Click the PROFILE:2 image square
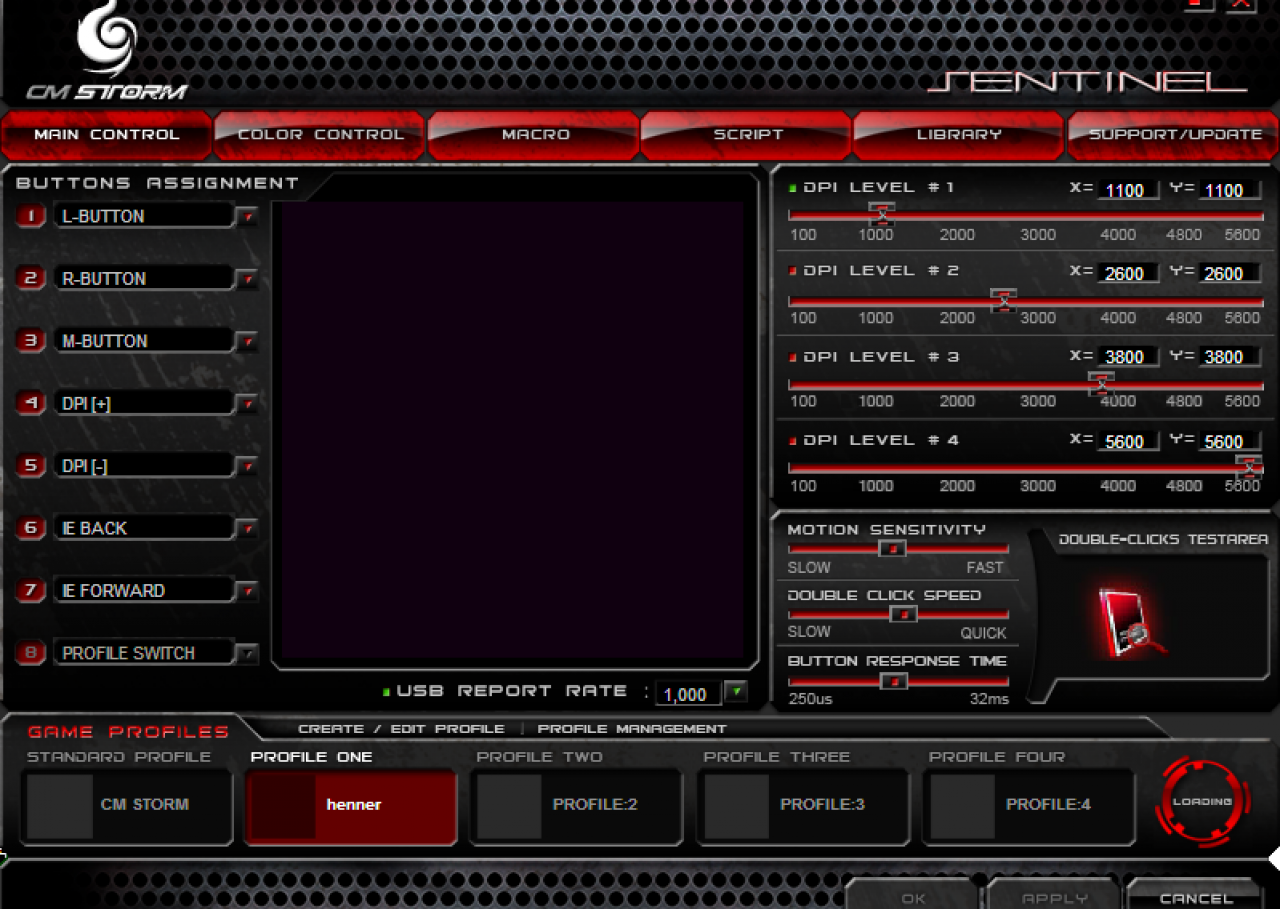 coord(509,806)
